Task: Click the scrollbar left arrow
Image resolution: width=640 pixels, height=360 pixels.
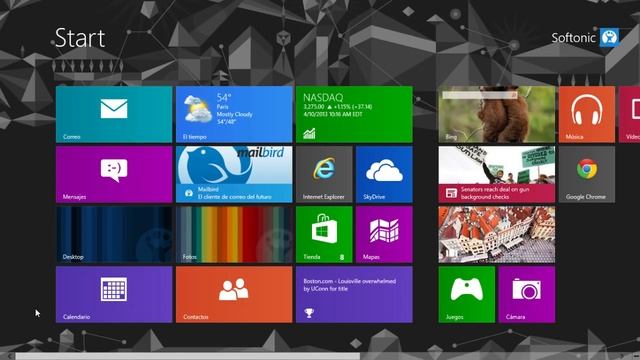Action: (x=10, y=356)
